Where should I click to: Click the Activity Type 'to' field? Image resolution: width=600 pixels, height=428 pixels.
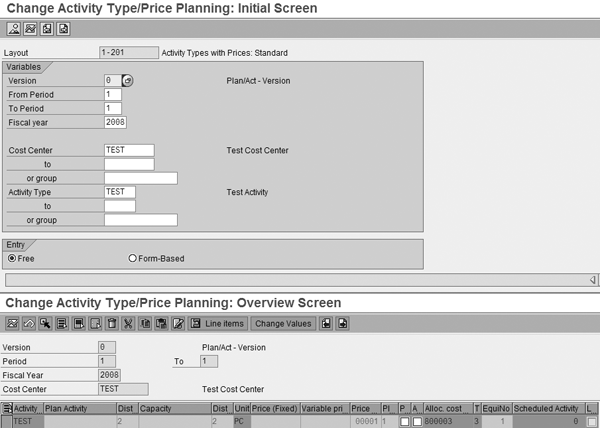pos(120,206)
